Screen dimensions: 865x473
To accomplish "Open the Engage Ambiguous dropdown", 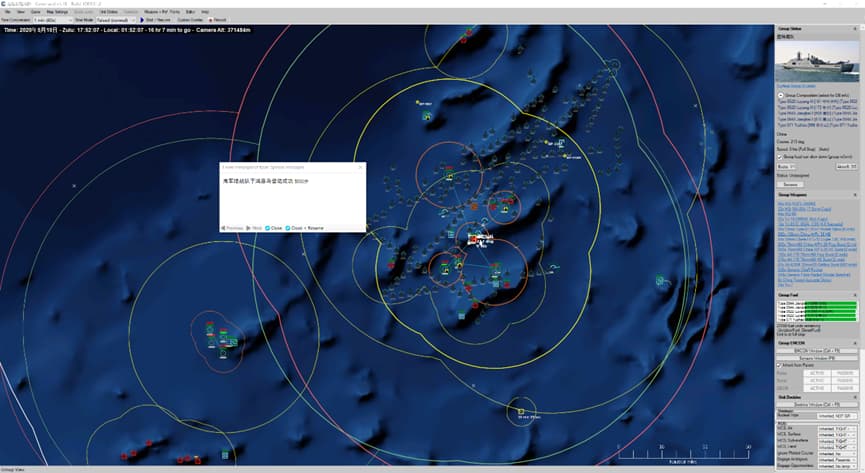I will click(x=837, y=460).
